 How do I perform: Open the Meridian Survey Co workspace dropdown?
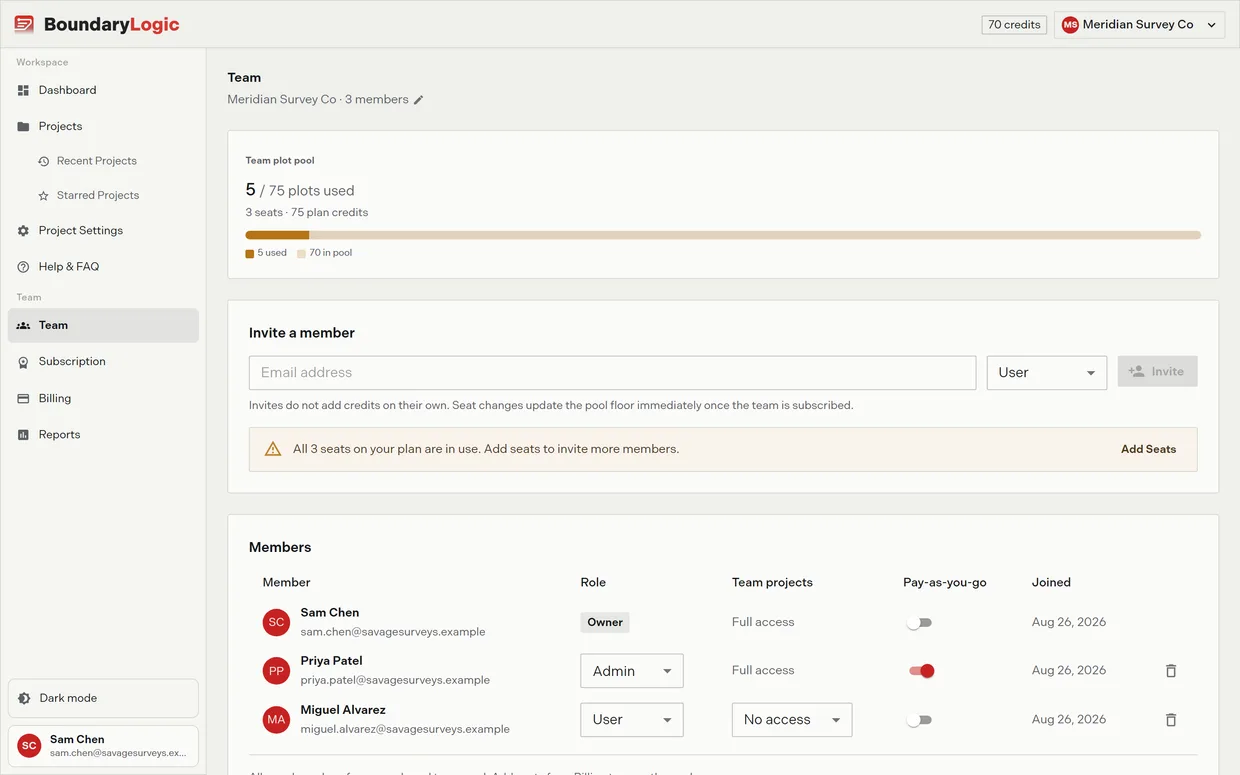pyautogui.click(x=1139, y=25)
